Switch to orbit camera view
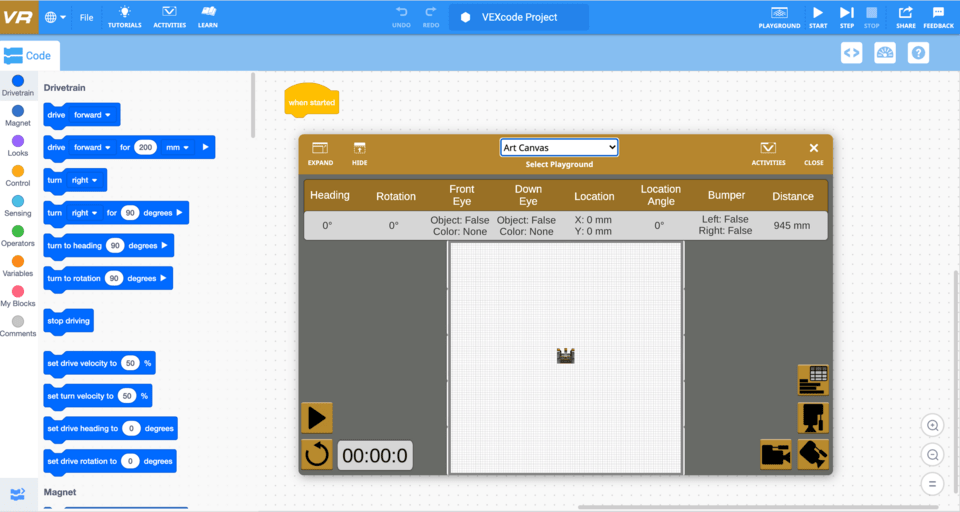Viewport: 960px width, 512px height. [813, 454]
